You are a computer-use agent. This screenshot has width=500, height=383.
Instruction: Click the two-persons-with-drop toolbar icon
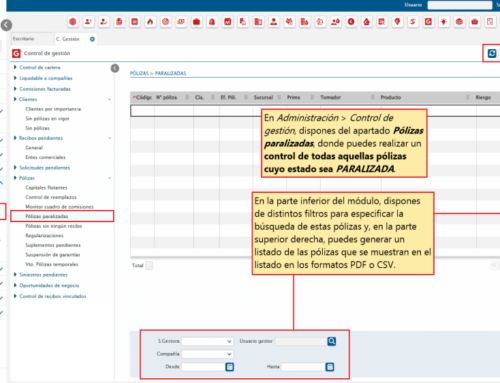[335, 22]
